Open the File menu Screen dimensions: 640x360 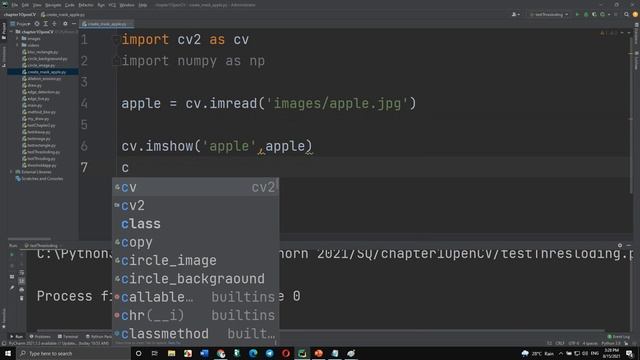pyautogui.click(x=15, y=5)
